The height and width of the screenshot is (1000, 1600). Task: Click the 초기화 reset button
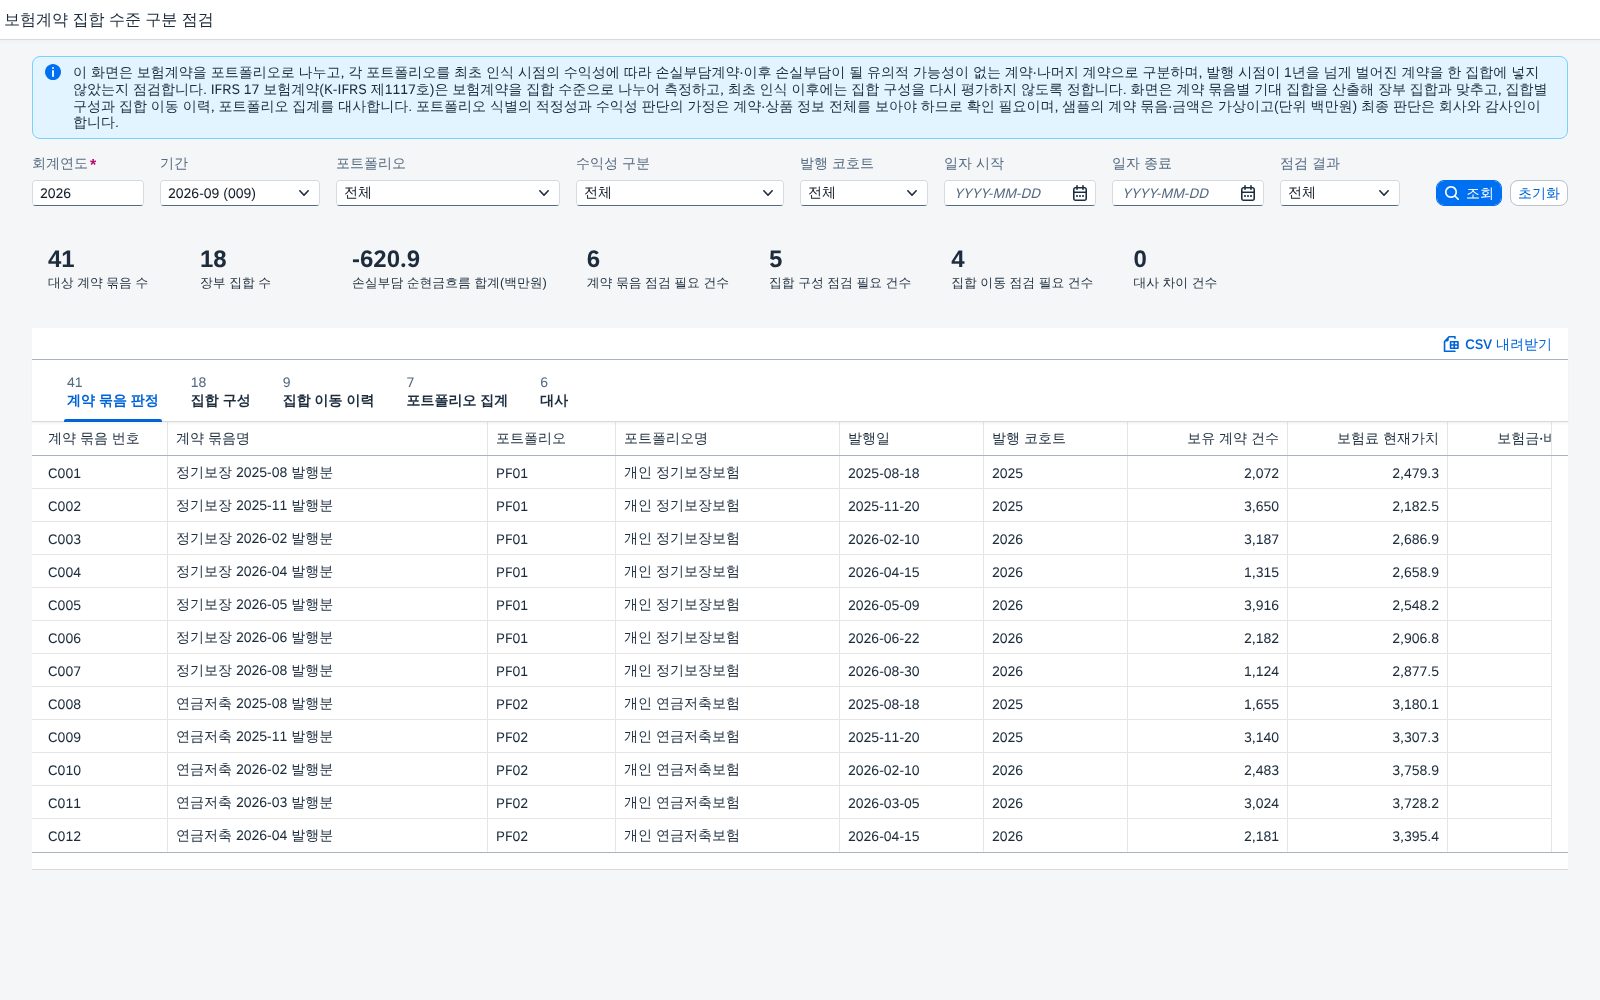[x=1538, y=193]
